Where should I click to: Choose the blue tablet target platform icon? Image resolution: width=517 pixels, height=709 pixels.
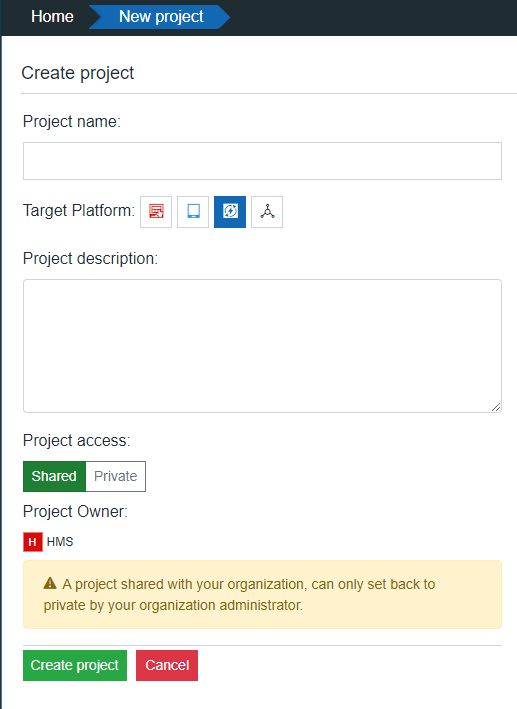(193, 212)
